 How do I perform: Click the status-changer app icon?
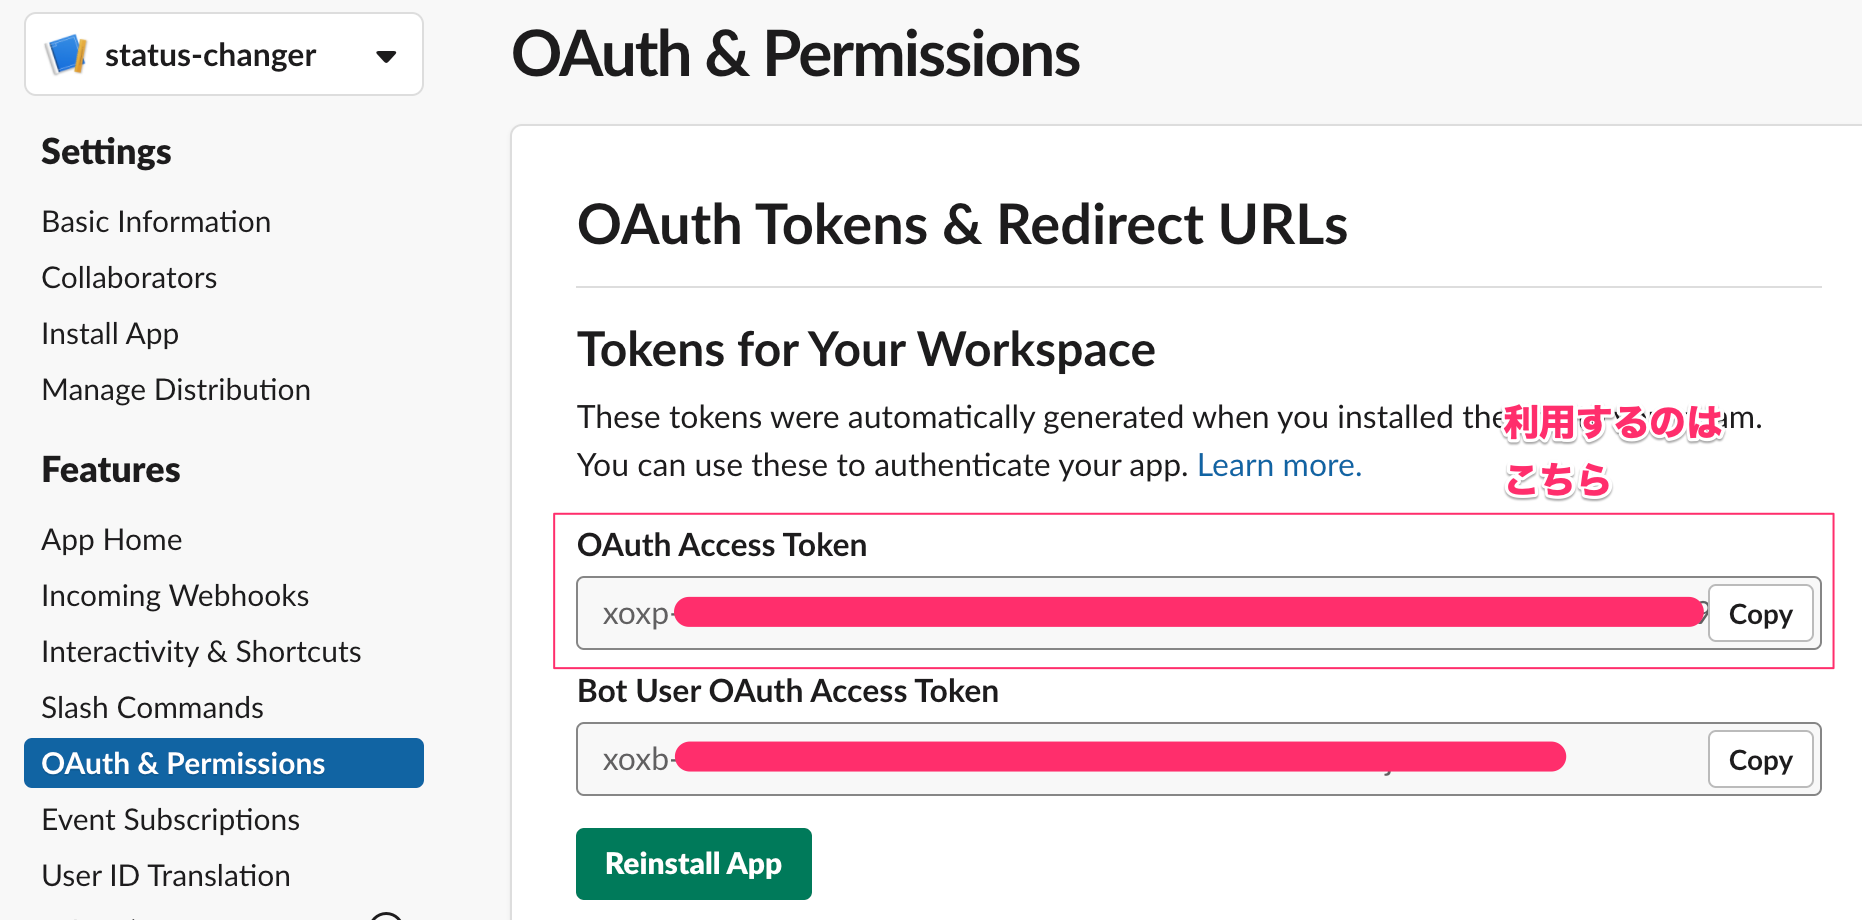(x=66, y=54)
